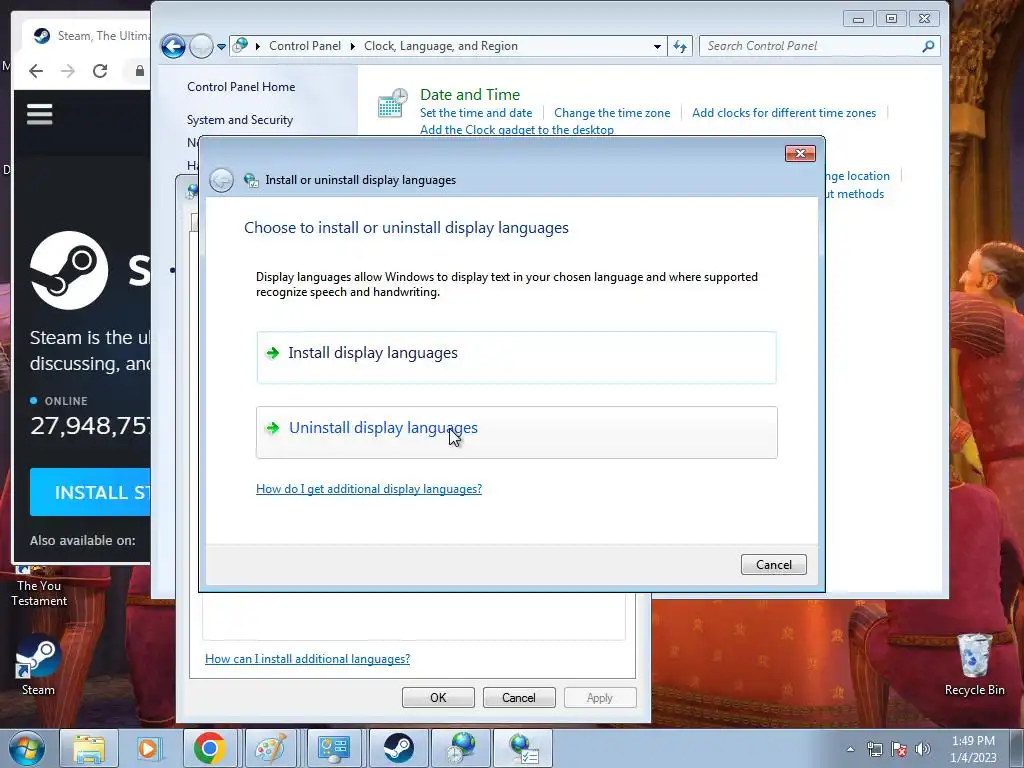
Task: Select Control Panel breadcrumb in address bar
Action: click(305, 46)
